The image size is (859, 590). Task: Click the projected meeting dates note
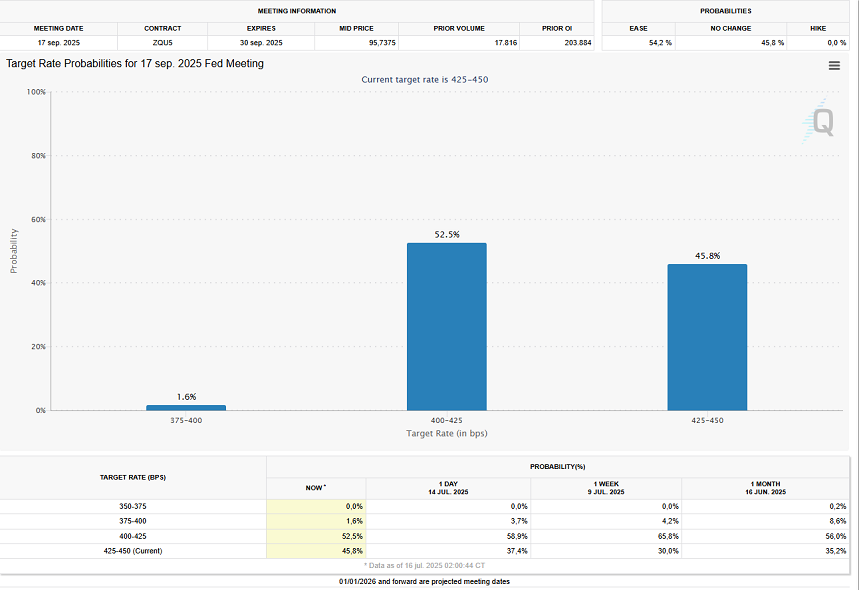pos(425,582)
